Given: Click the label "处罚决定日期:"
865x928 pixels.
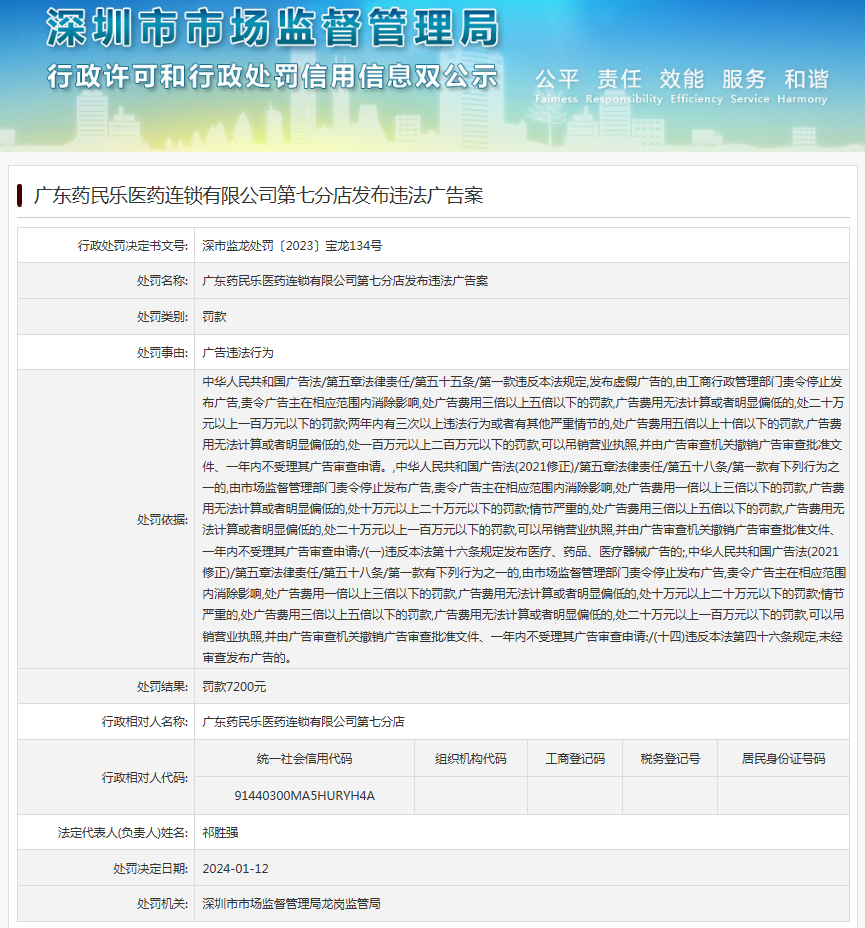Looking at the screenshot, I should pos(151,869).
